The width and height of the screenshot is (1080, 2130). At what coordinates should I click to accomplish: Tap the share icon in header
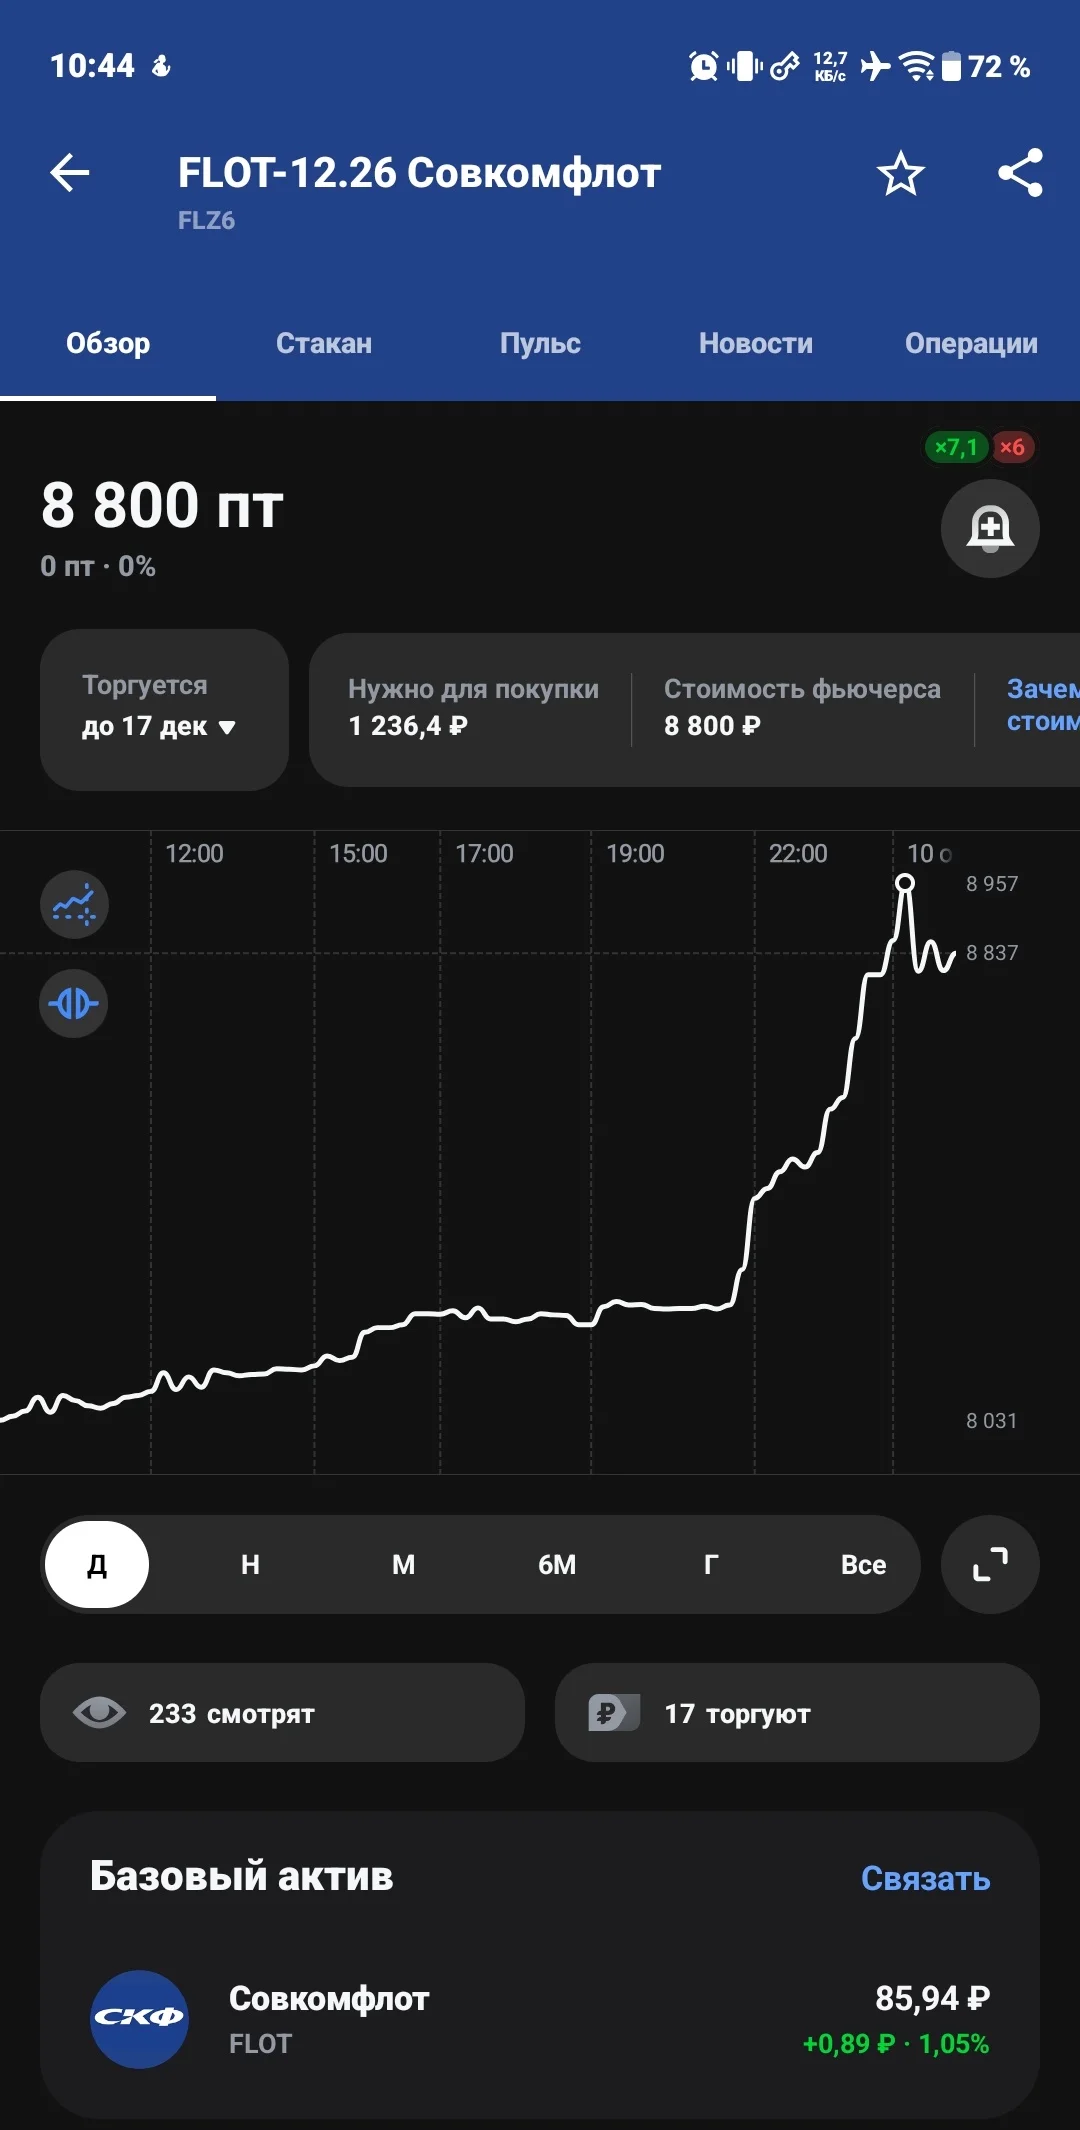1020,173
